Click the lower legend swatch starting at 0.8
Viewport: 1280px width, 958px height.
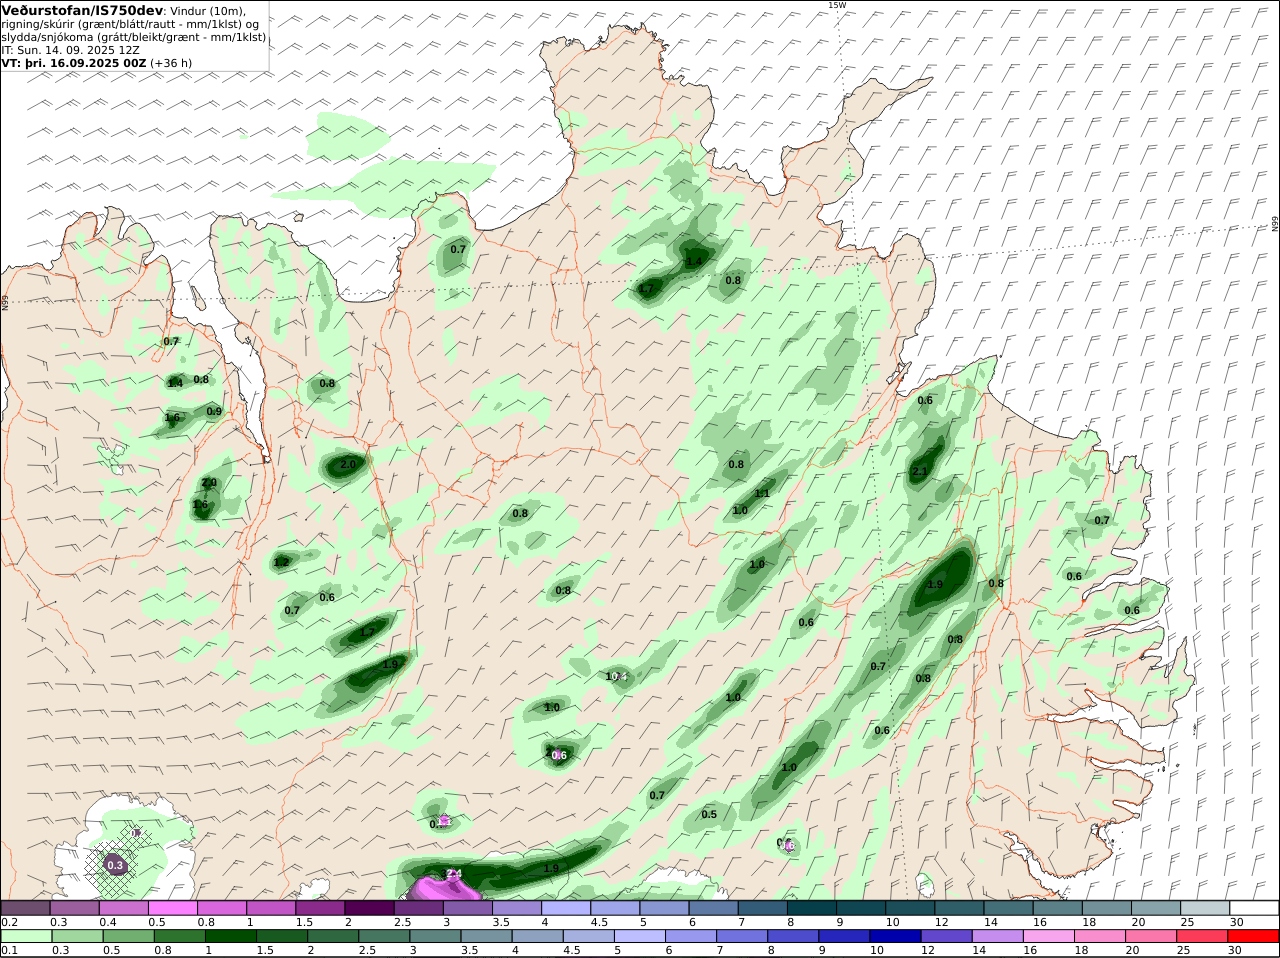(x=179, y=936)
